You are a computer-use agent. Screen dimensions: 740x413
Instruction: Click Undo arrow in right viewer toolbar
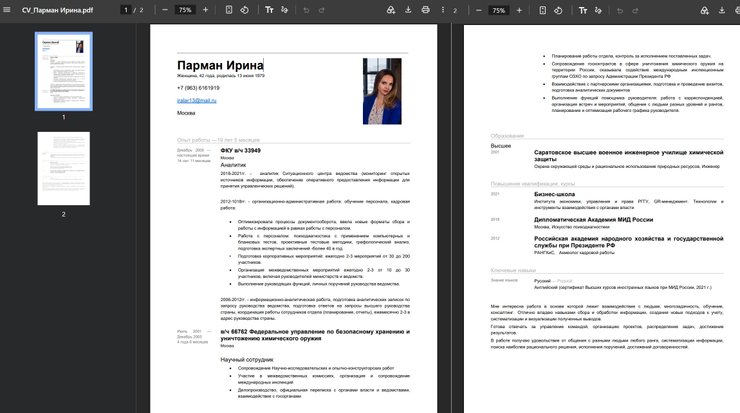tap(620, 10)
